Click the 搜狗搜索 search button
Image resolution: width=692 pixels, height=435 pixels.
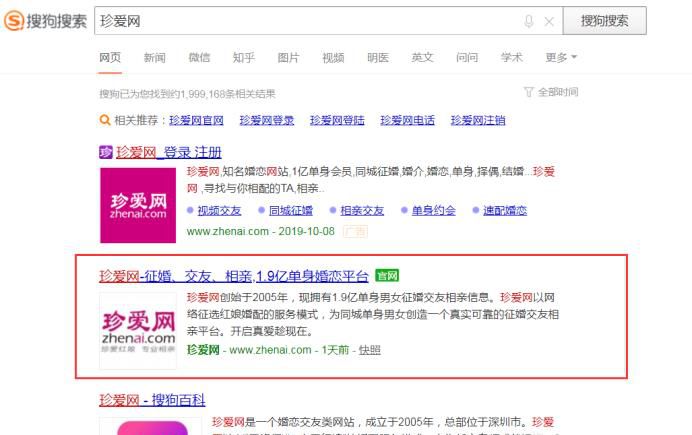tap(605, 20)
